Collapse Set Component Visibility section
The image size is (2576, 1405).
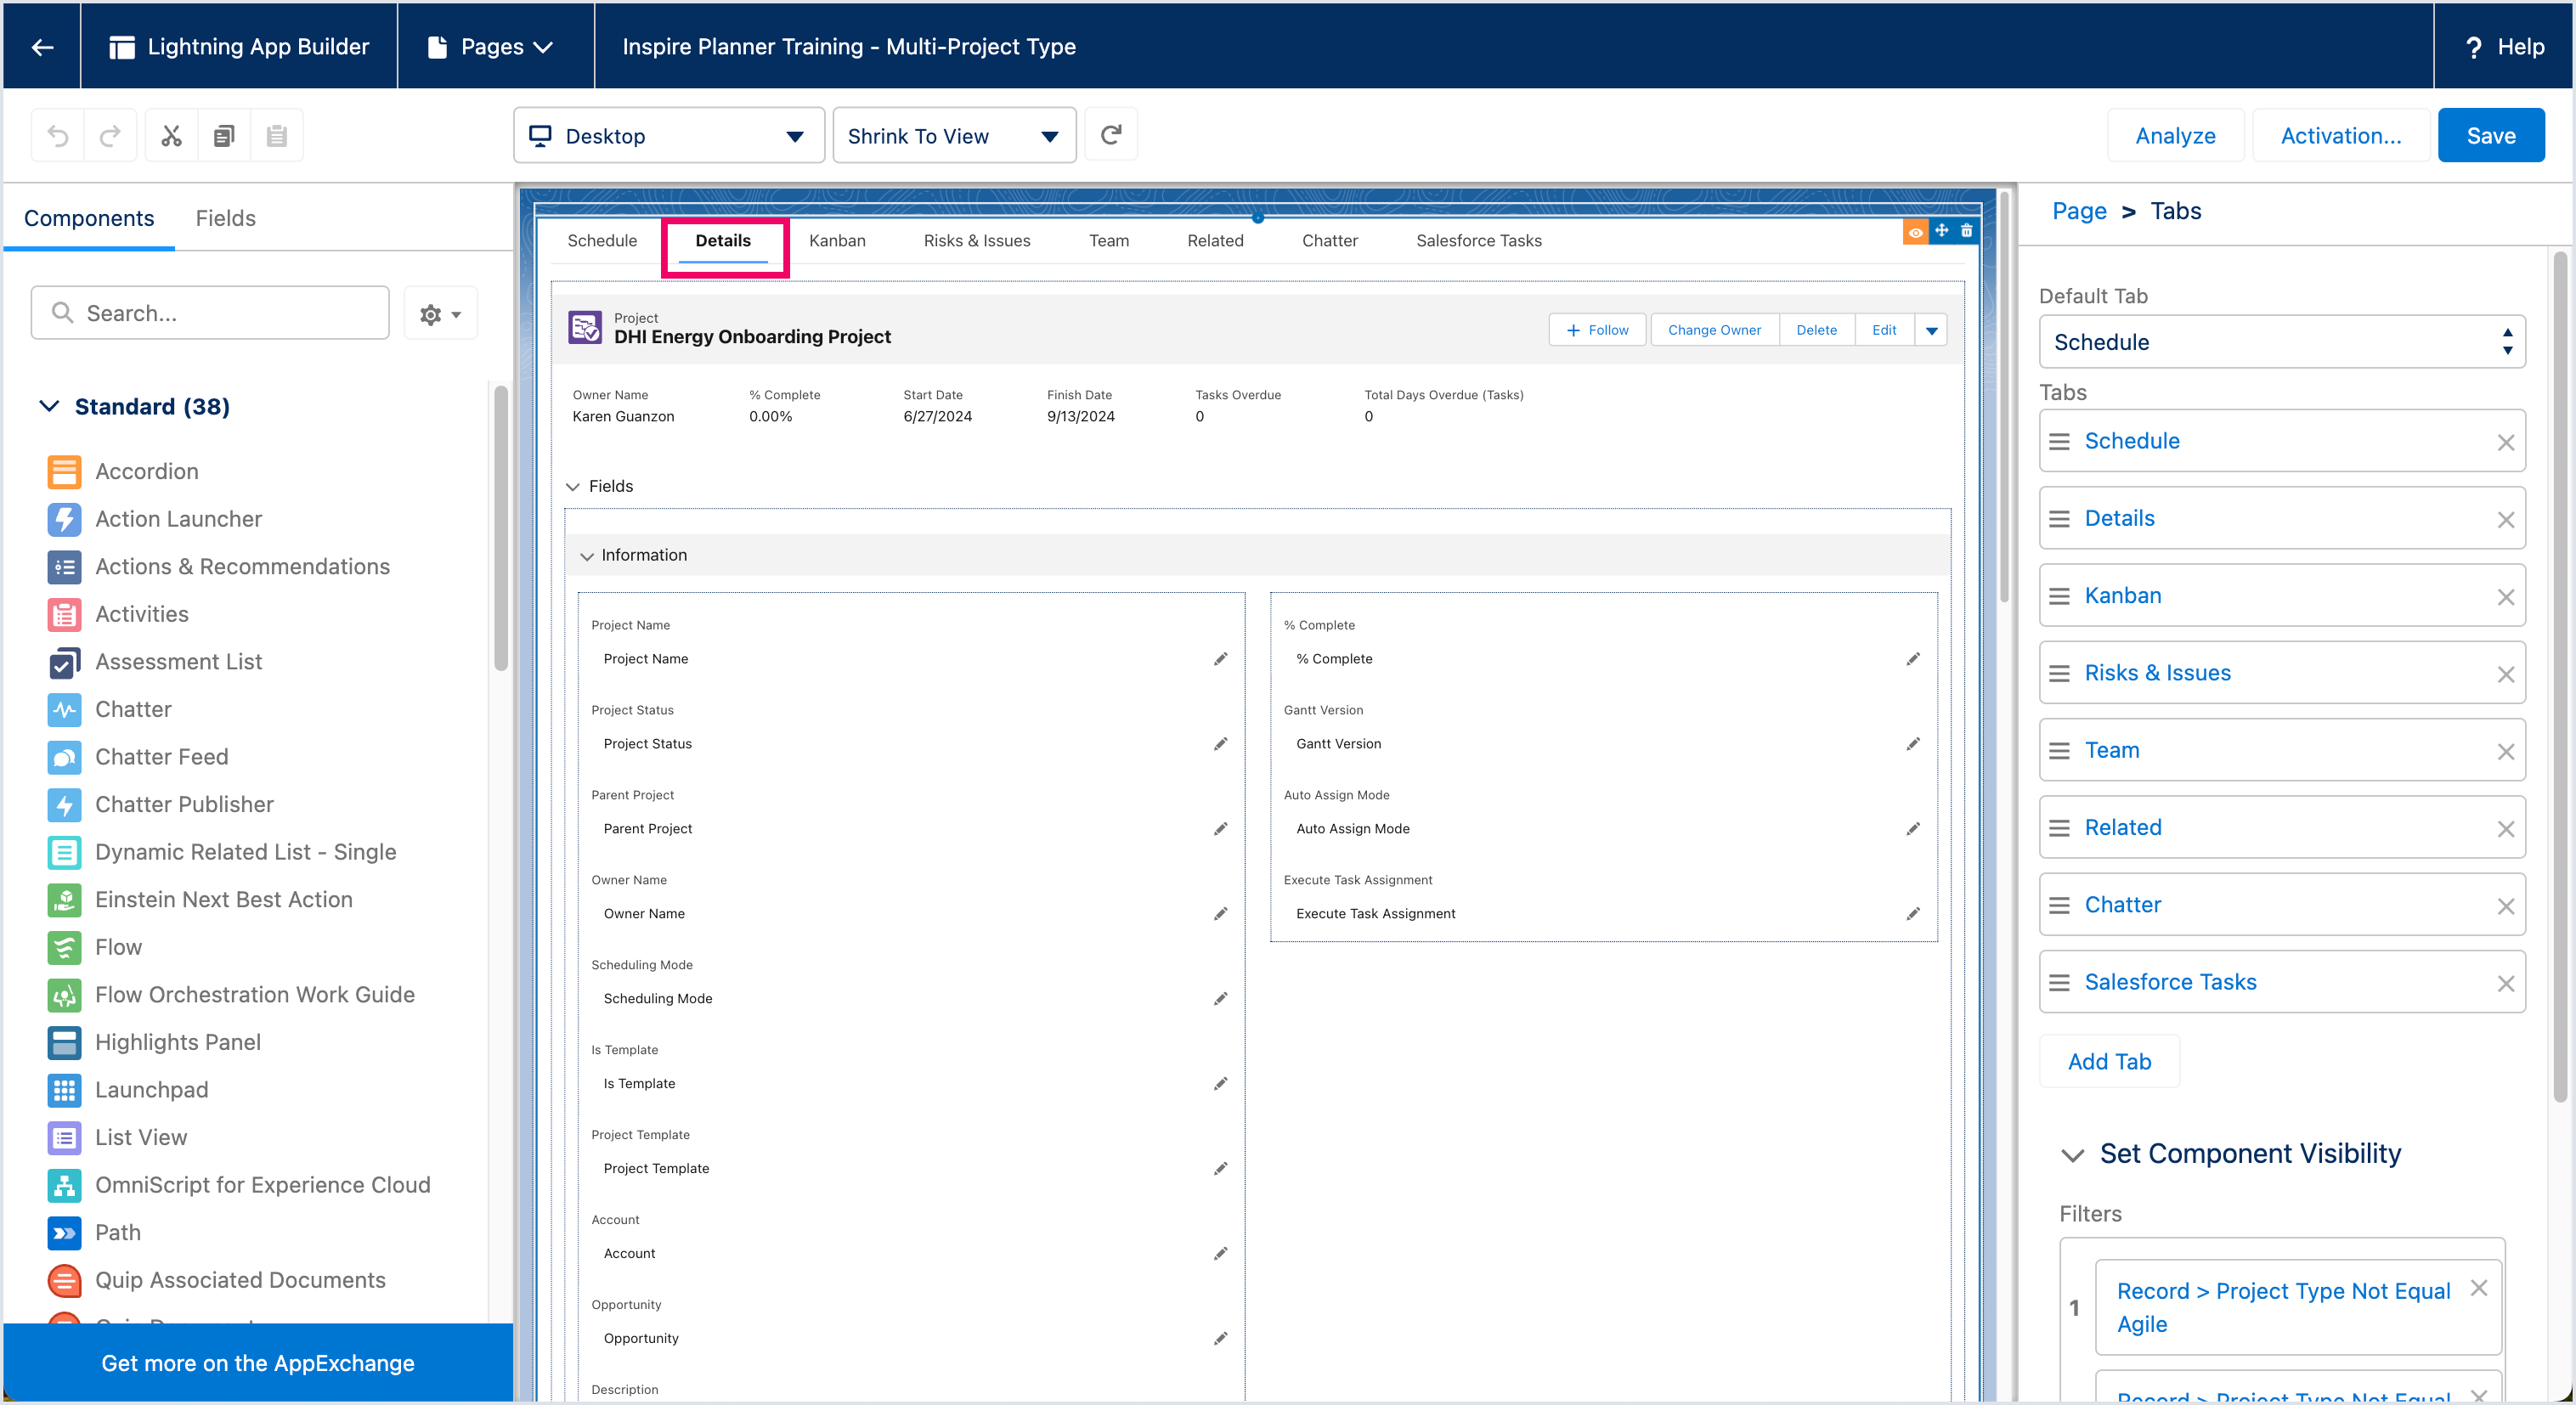[x=2072, y=1155]
